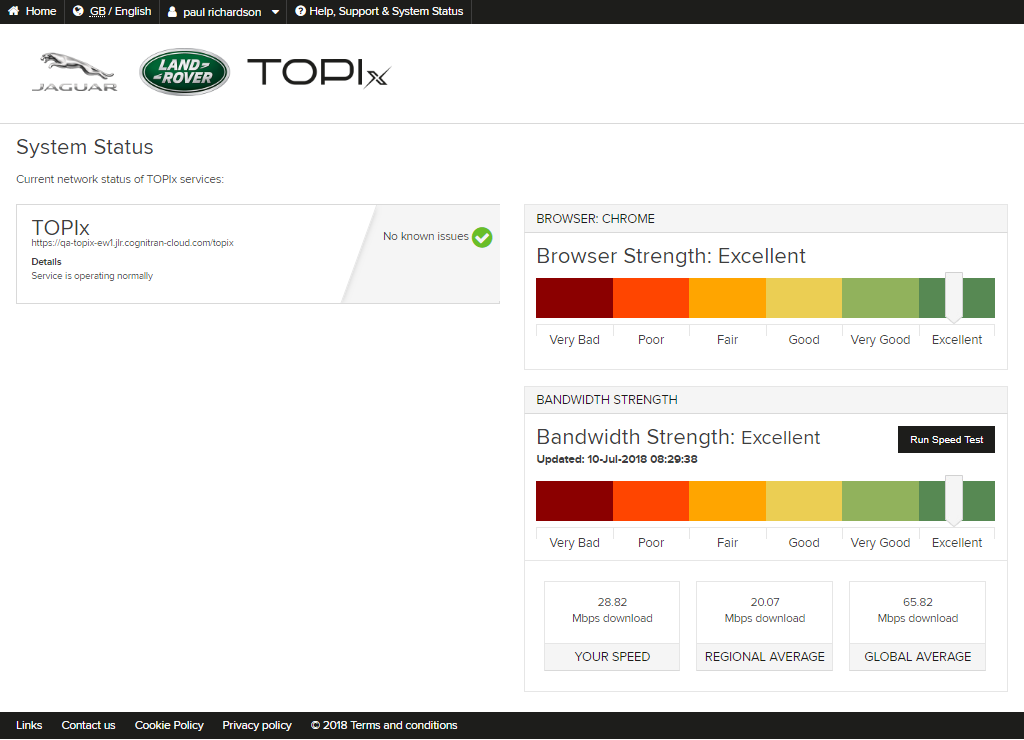Viewport: 1024px width, 740px height.
Task: Expand the paul richardson dropdown arrow
Action: pyautogui.click(x=275, y=12)
